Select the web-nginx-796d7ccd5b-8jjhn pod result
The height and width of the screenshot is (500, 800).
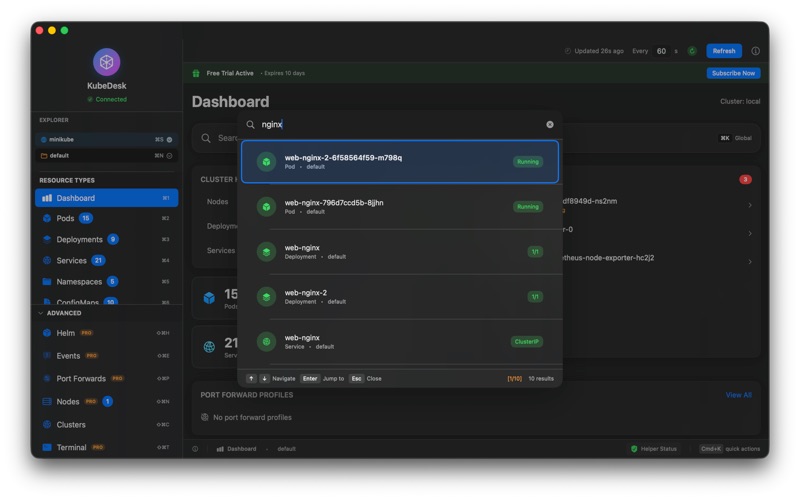point(400,207)
